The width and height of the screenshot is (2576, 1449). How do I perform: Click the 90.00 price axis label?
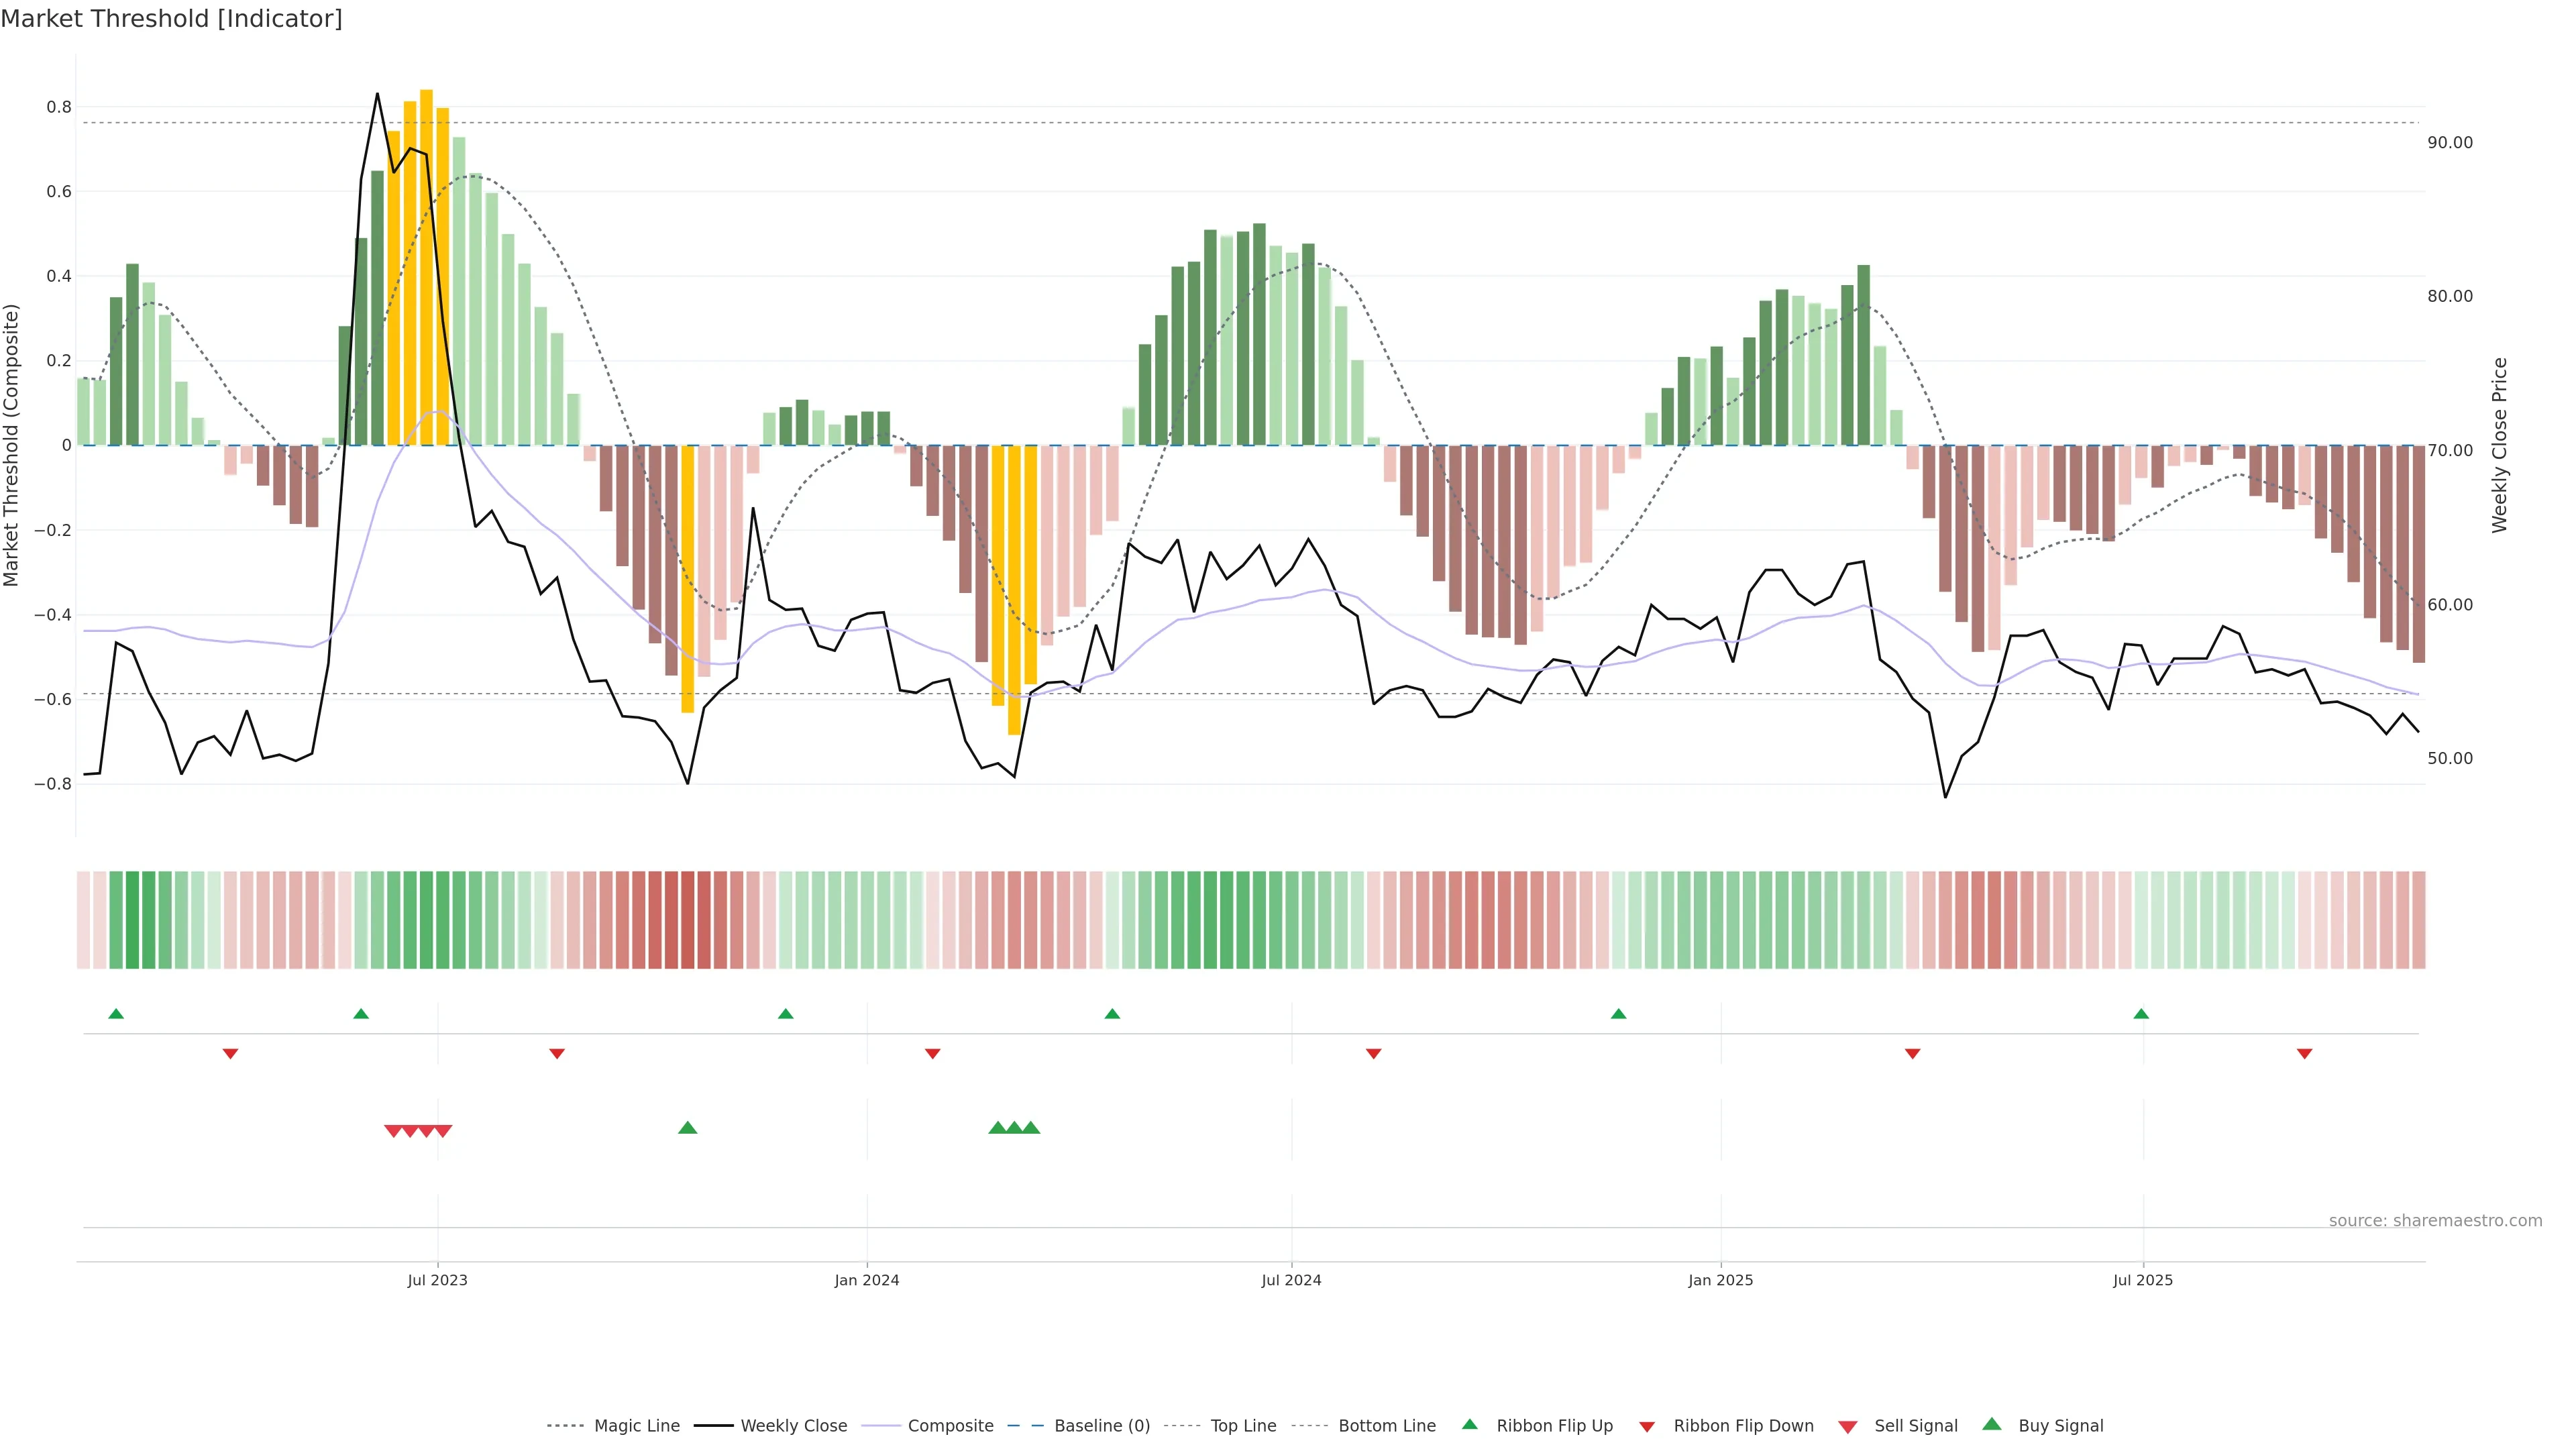click(2450, 143)
